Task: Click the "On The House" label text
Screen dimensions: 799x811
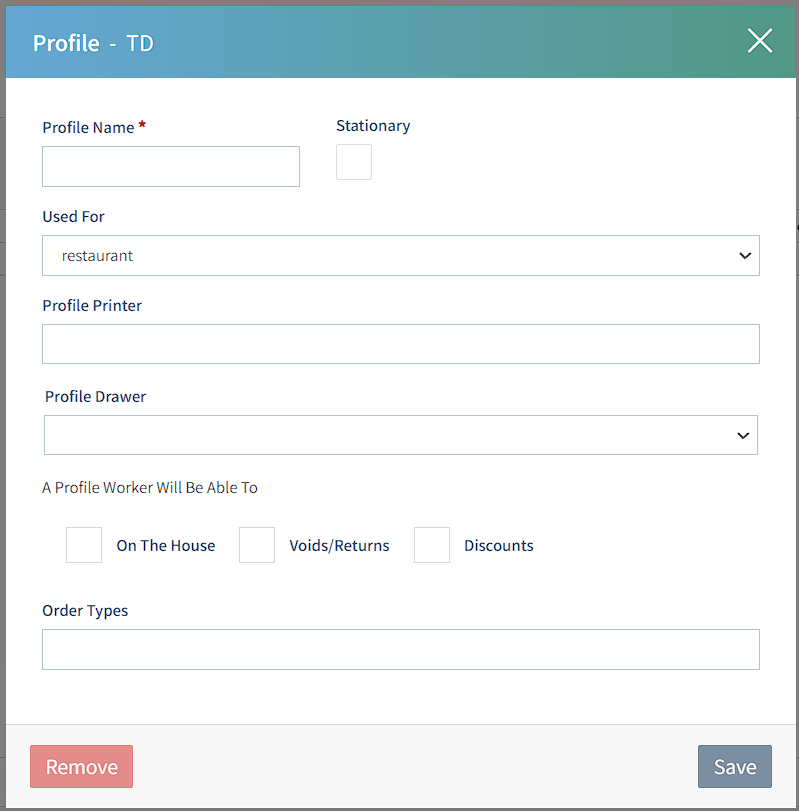Action: [x=166, y=546]
